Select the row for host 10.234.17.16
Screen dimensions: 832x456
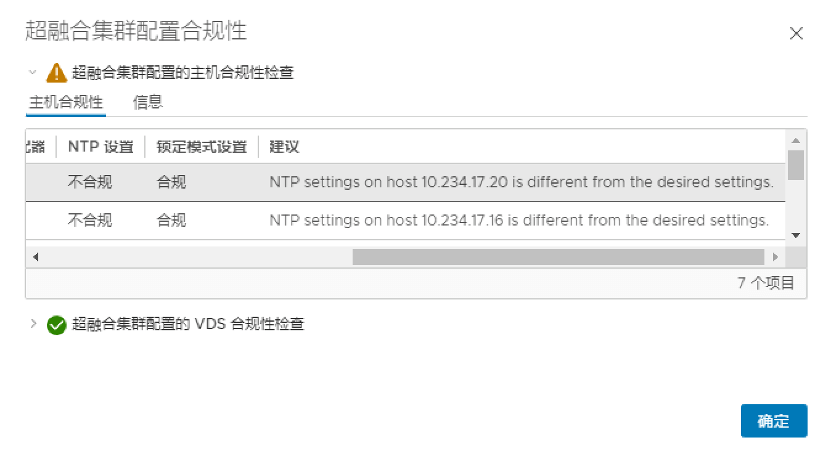pos(405,220)
